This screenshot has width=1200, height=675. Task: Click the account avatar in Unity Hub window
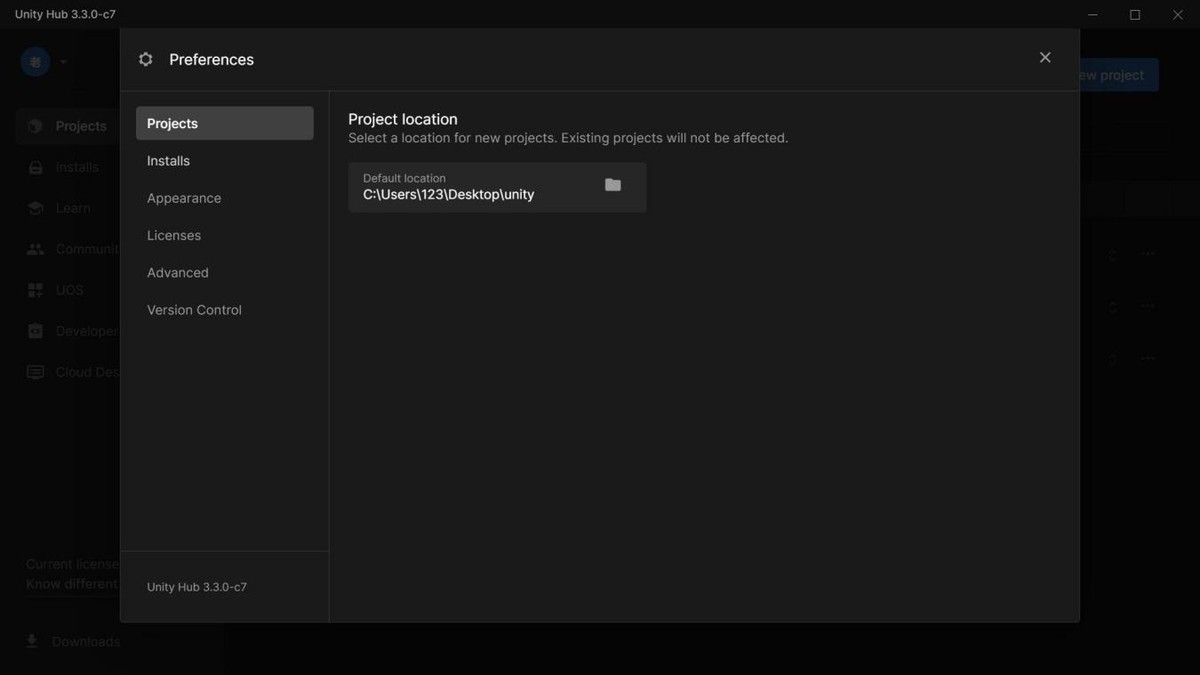[x=35, y=62]
